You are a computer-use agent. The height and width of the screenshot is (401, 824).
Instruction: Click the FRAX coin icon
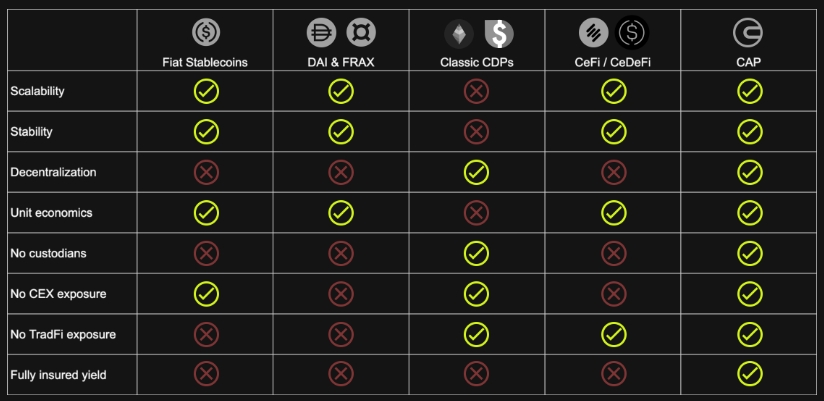[361, 32]
